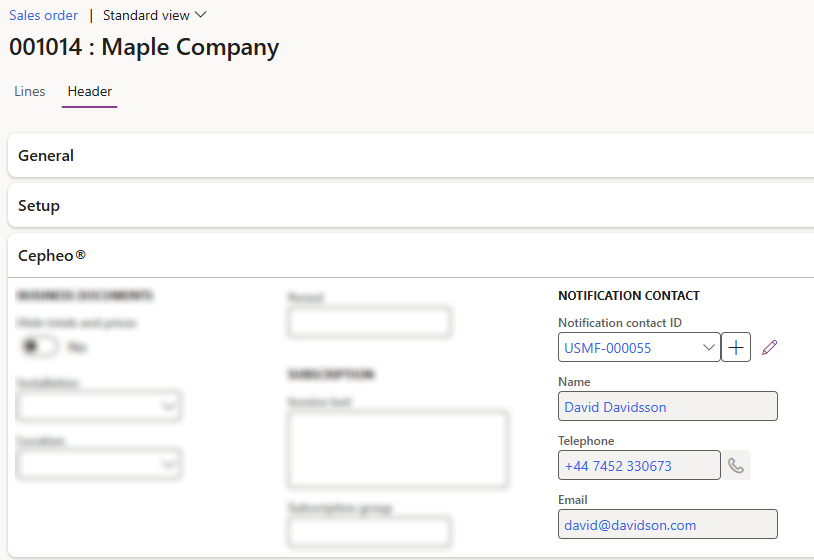
Task: Click the phone call icon next to Telephone
Action: click(736, 465)
